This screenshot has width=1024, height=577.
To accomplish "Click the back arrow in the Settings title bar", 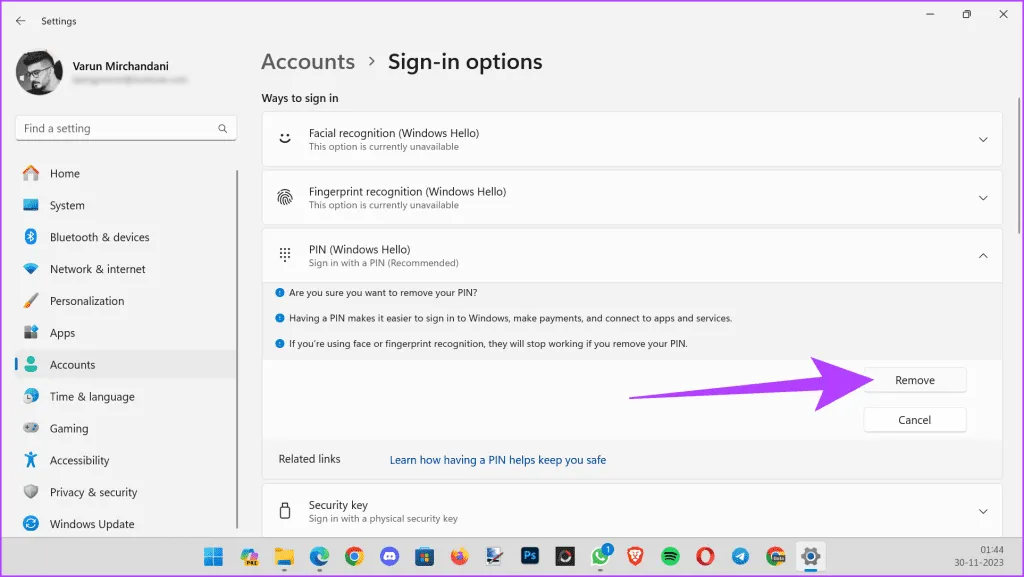I will click(21, 20).
